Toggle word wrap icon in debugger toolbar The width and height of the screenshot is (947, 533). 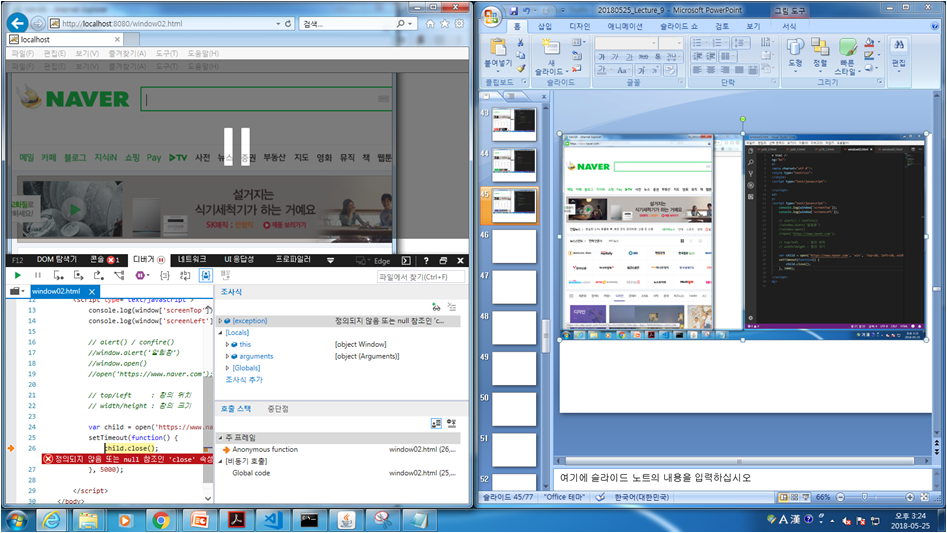[185, 275]
